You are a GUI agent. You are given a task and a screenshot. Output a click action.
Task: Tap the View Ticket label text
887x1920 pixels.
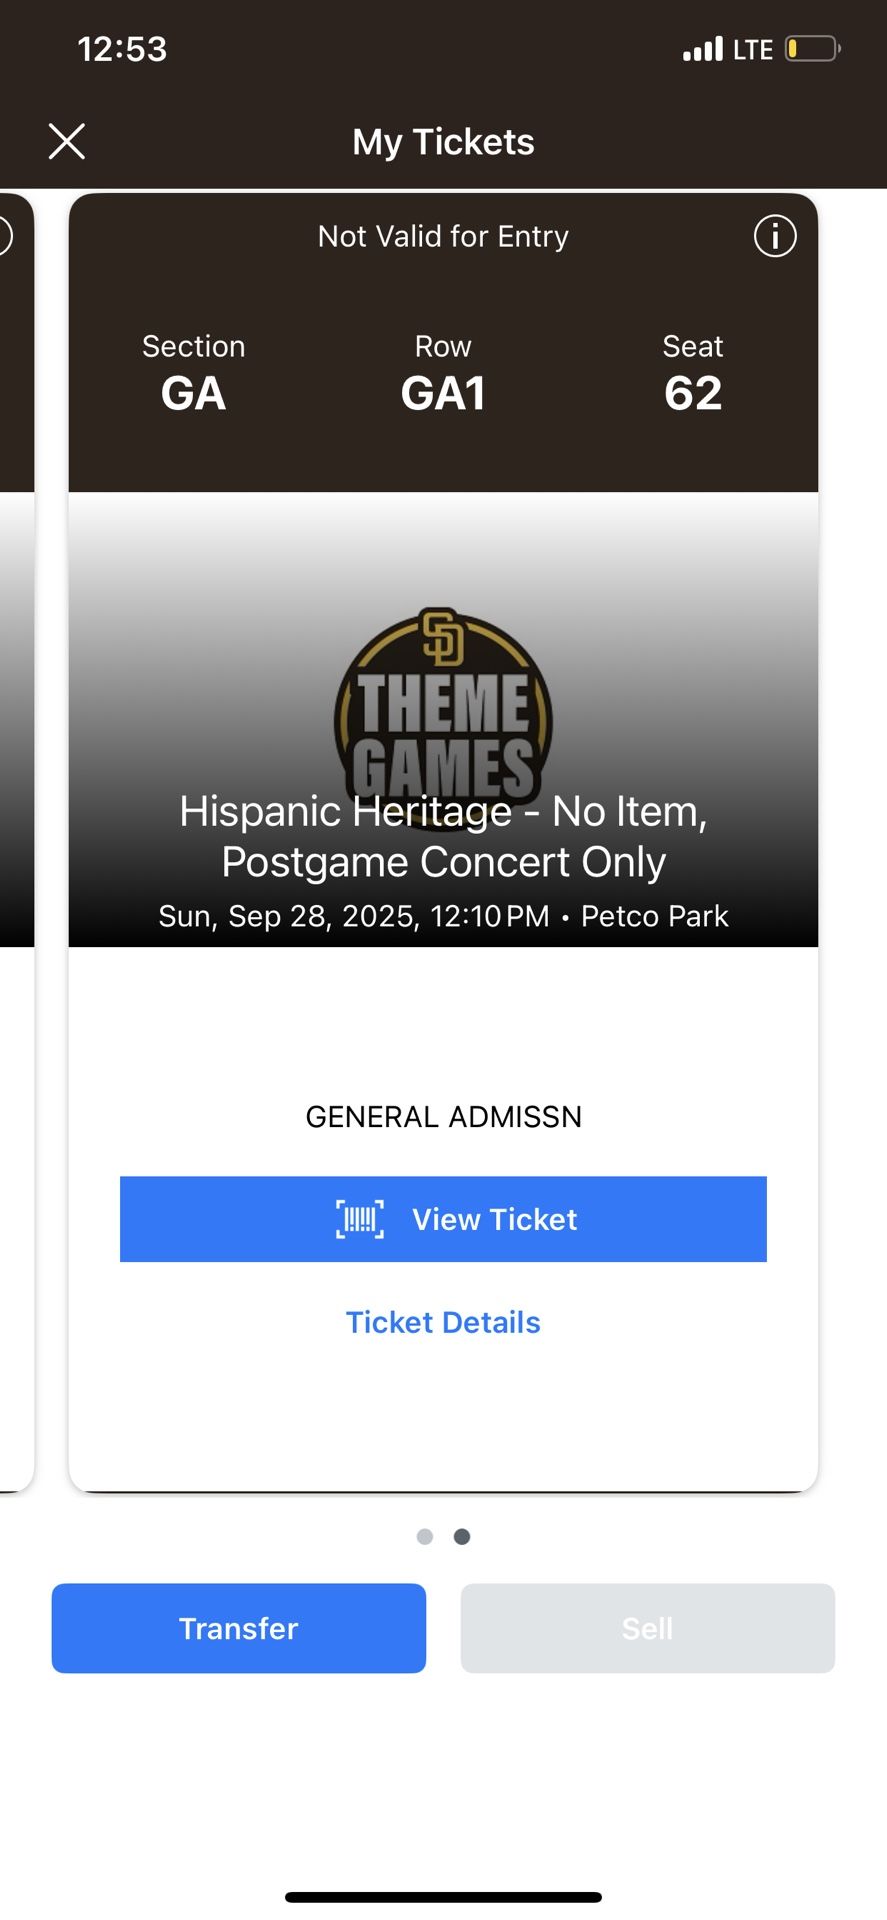coord(494,1219)
